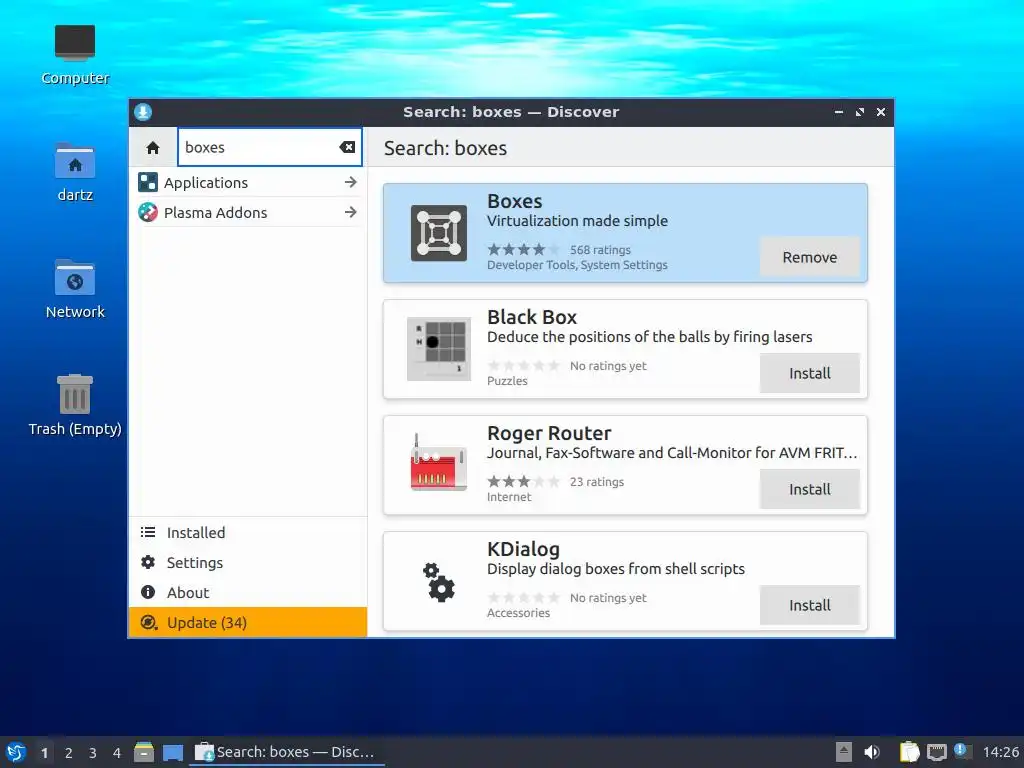
Task: Click the Puzzles category label
Action: click(507, 381)
